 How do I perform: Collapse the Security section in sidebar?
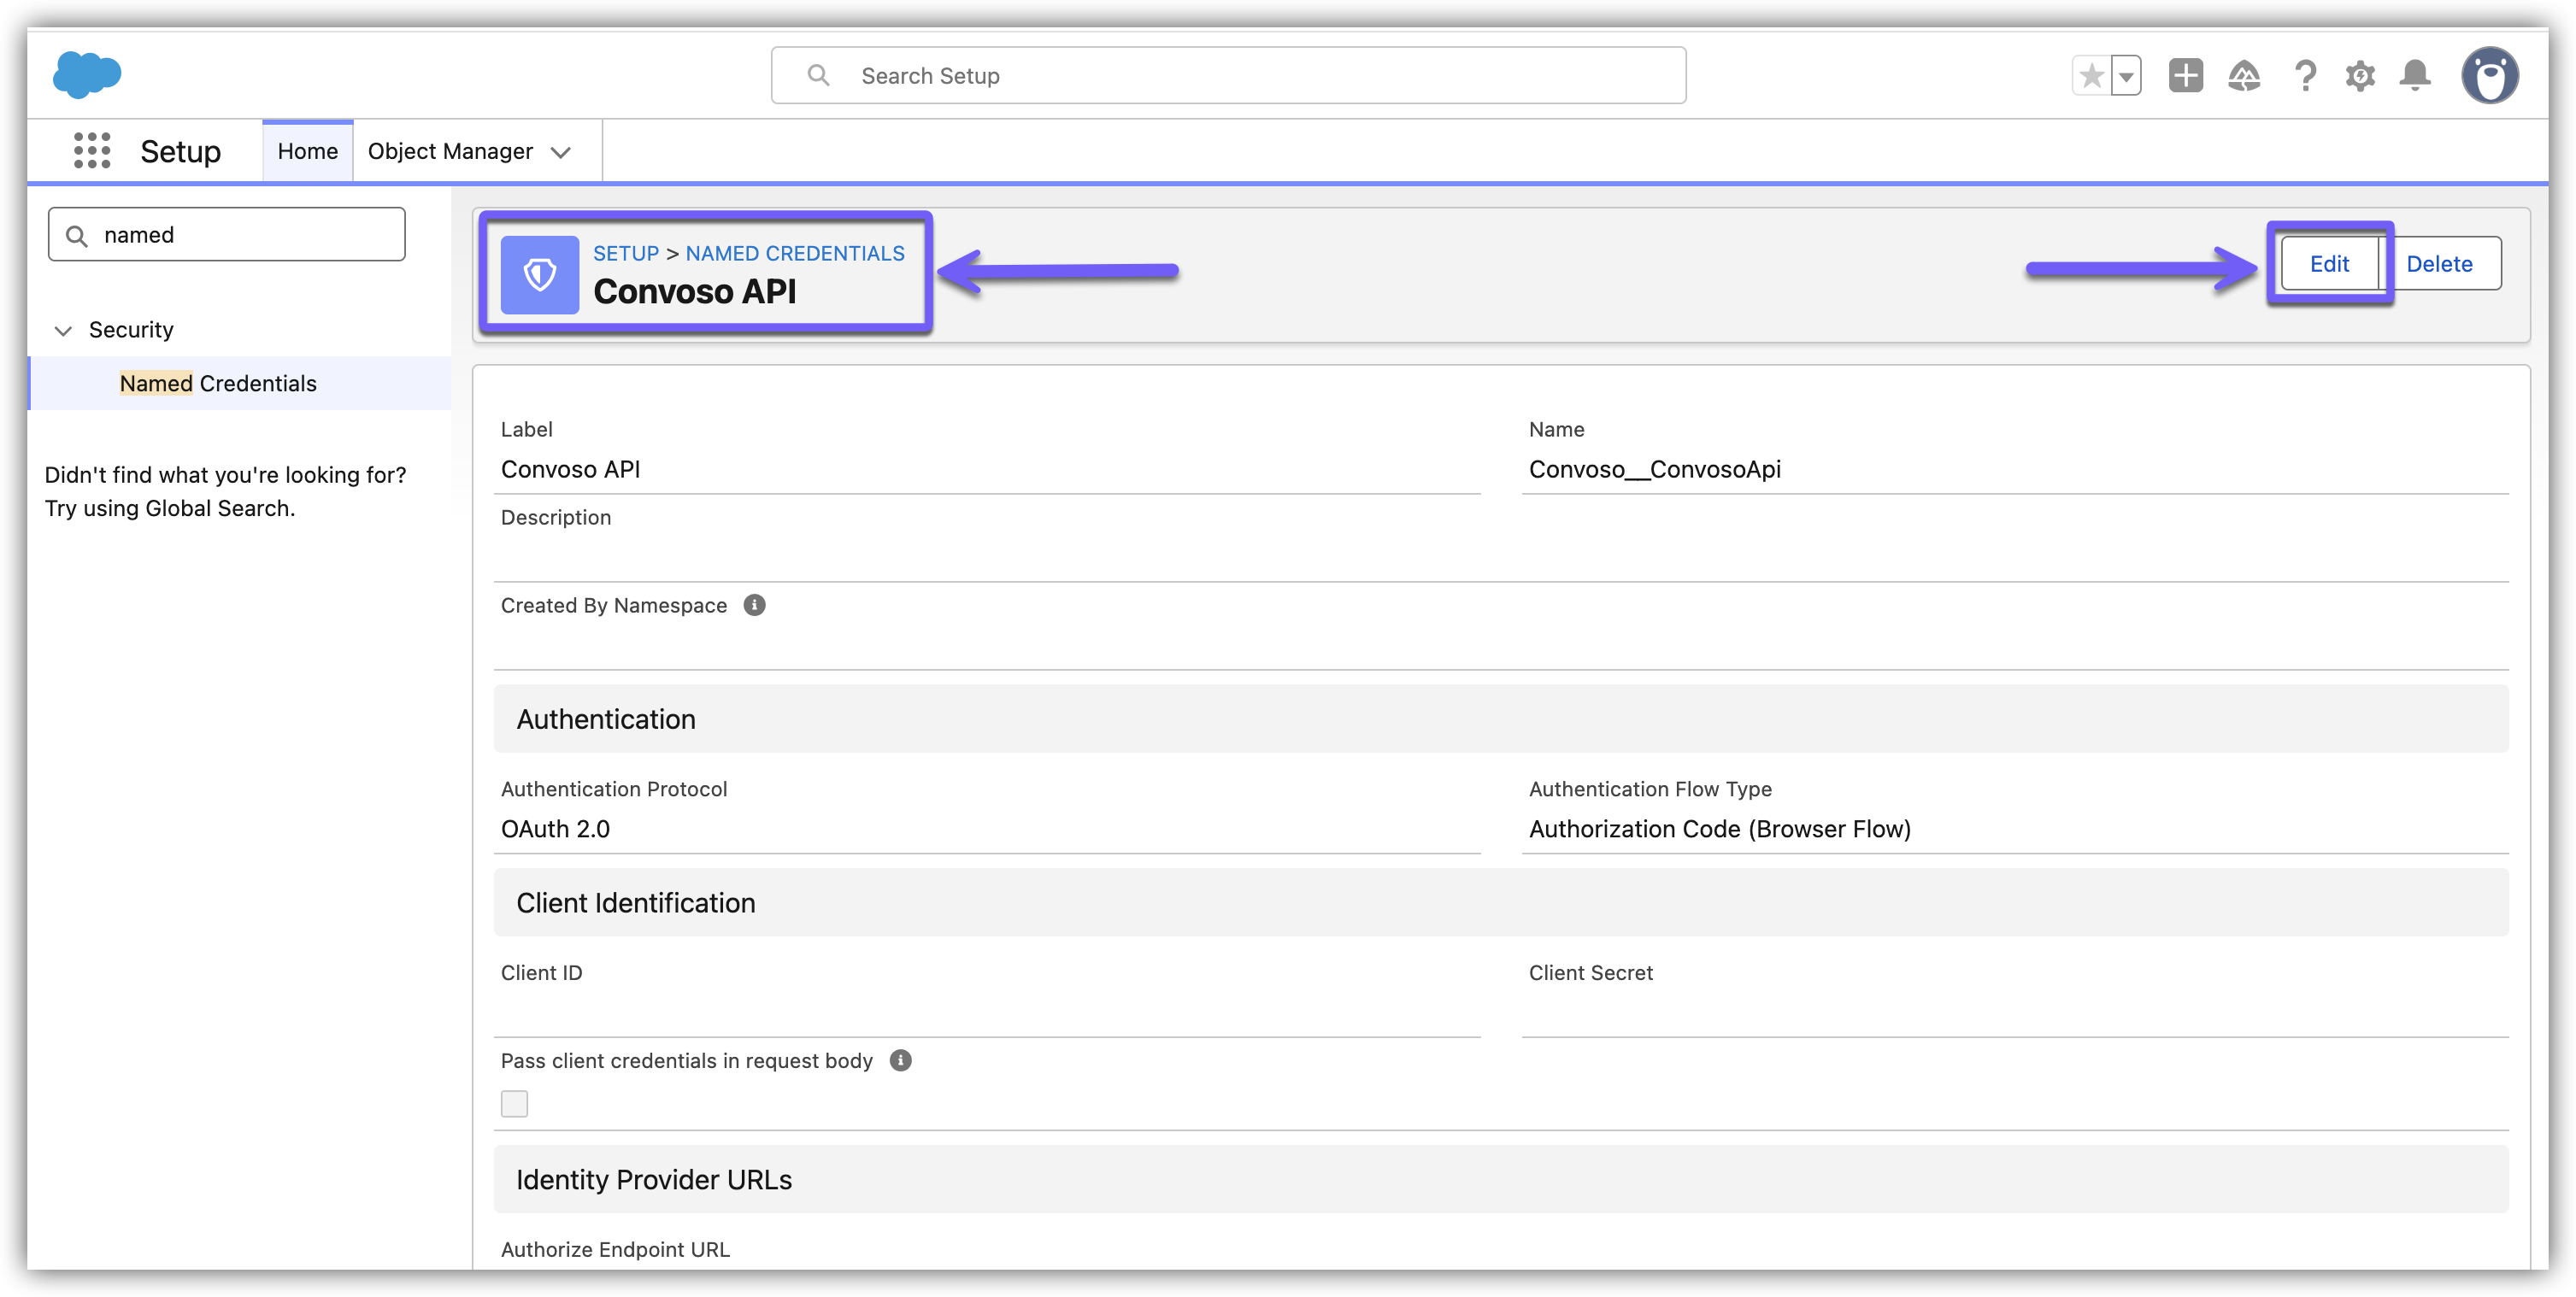pos(63,331)
